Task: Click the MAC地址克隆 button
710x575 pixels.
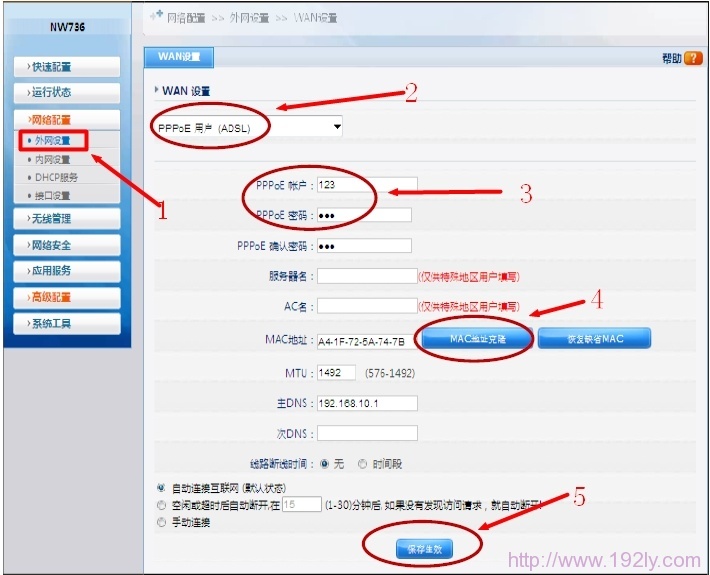Action: (477, 339)
